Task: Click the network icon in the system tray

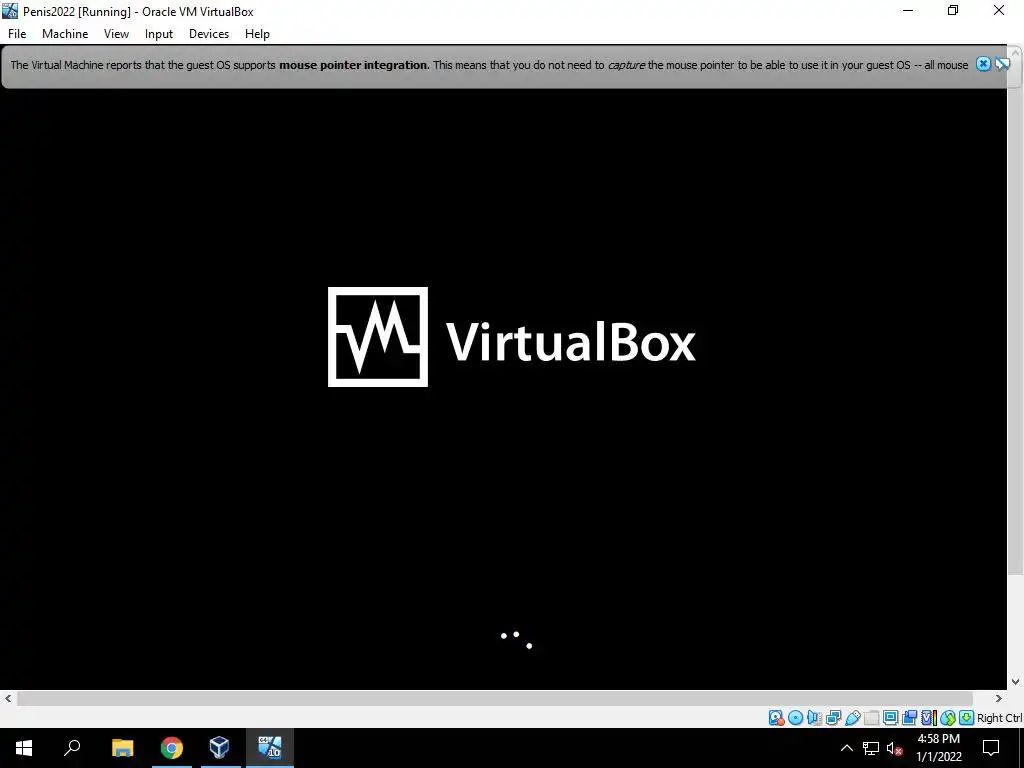Action: pyautogui.click(x=871, y=748)
